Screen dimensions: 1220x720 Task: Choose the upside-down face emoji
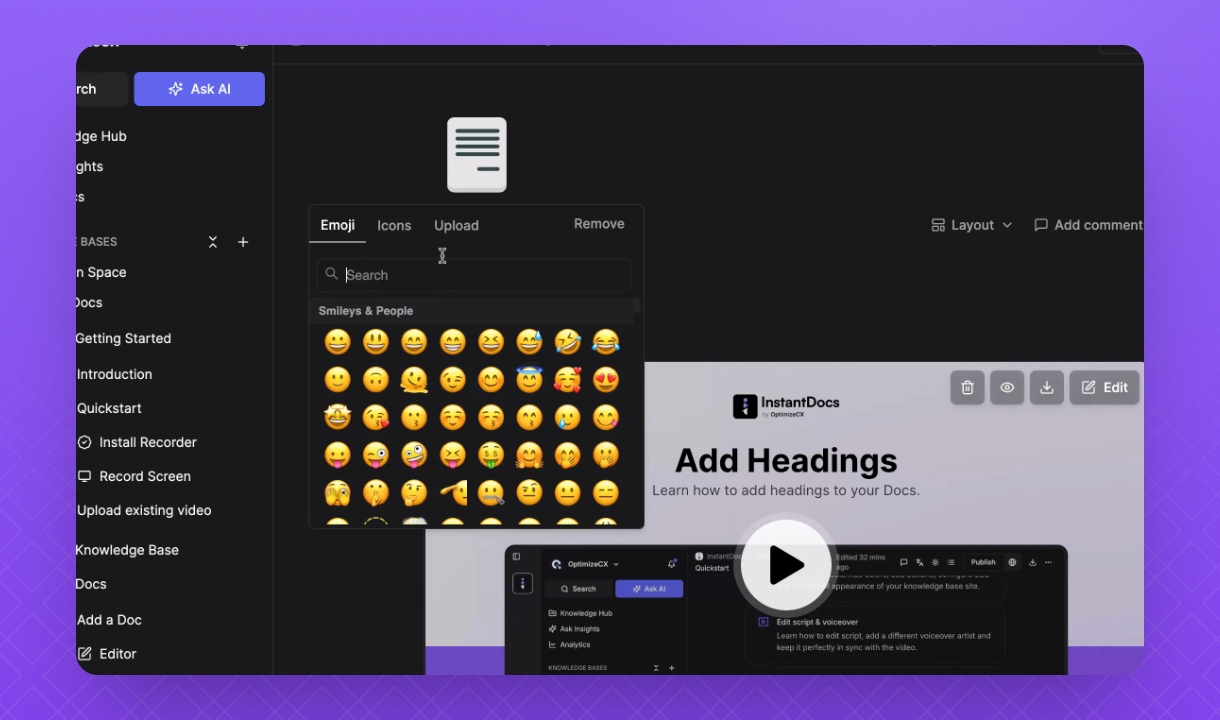pos(376,380)
